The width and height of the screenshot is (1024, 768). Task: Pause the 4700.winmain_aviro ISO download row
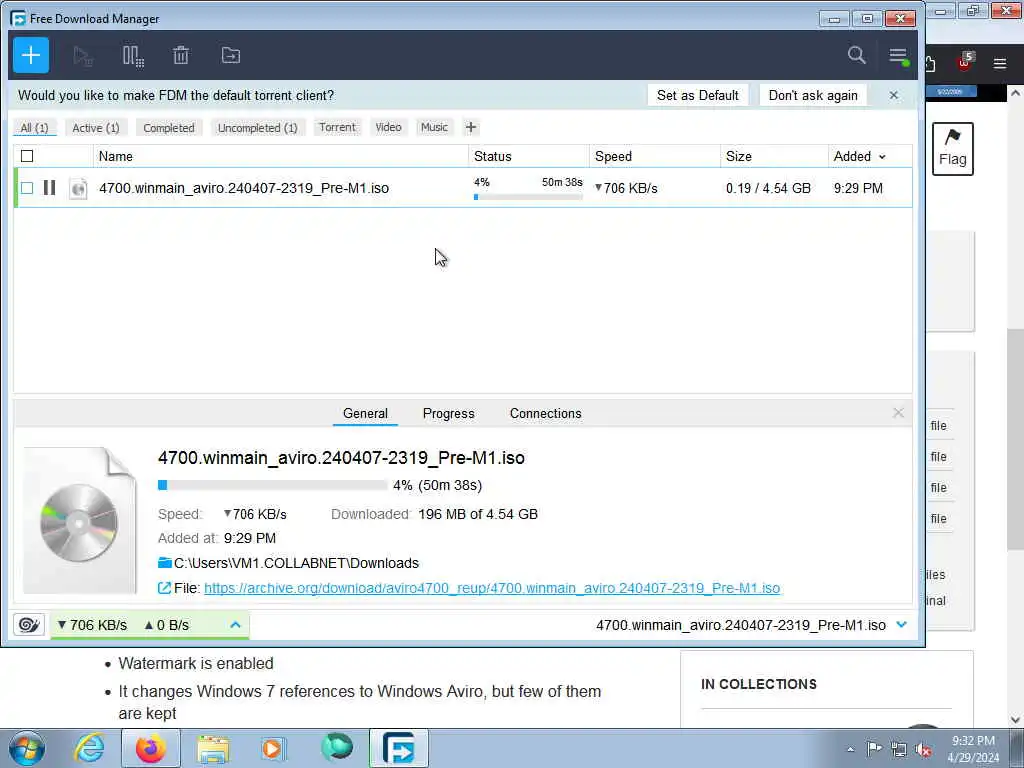point(49,188)
